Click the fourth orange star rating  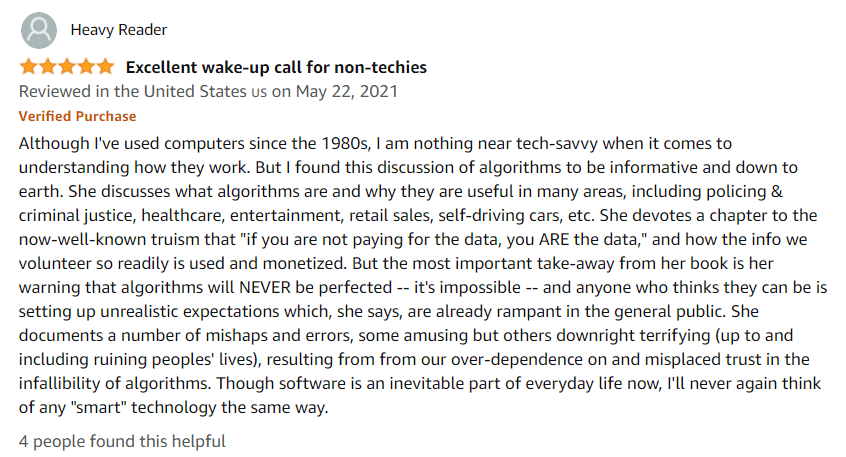click(86, 67)
